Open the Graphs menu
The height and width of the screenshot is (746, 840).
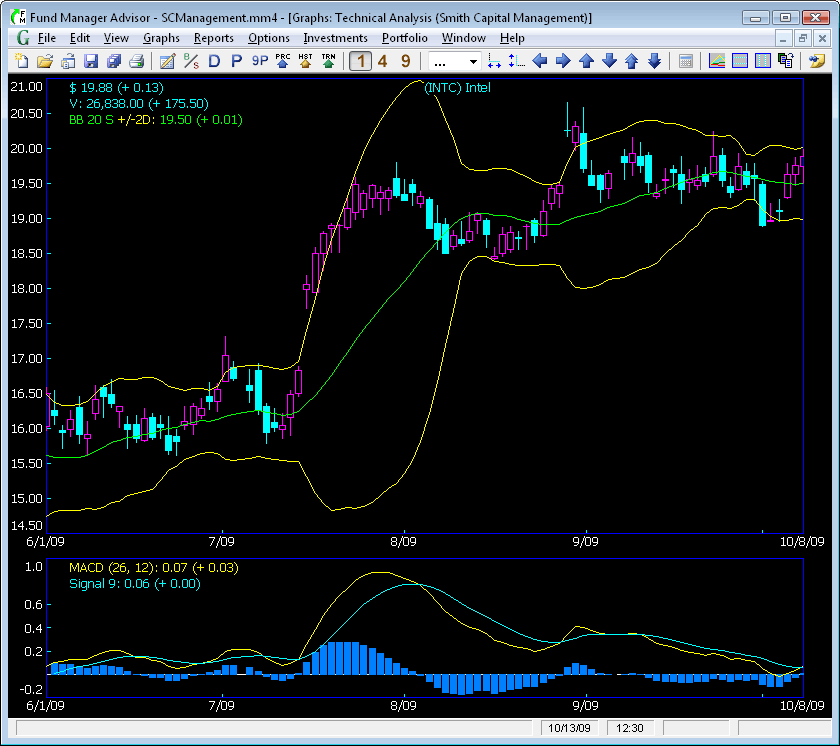(161, 38)
